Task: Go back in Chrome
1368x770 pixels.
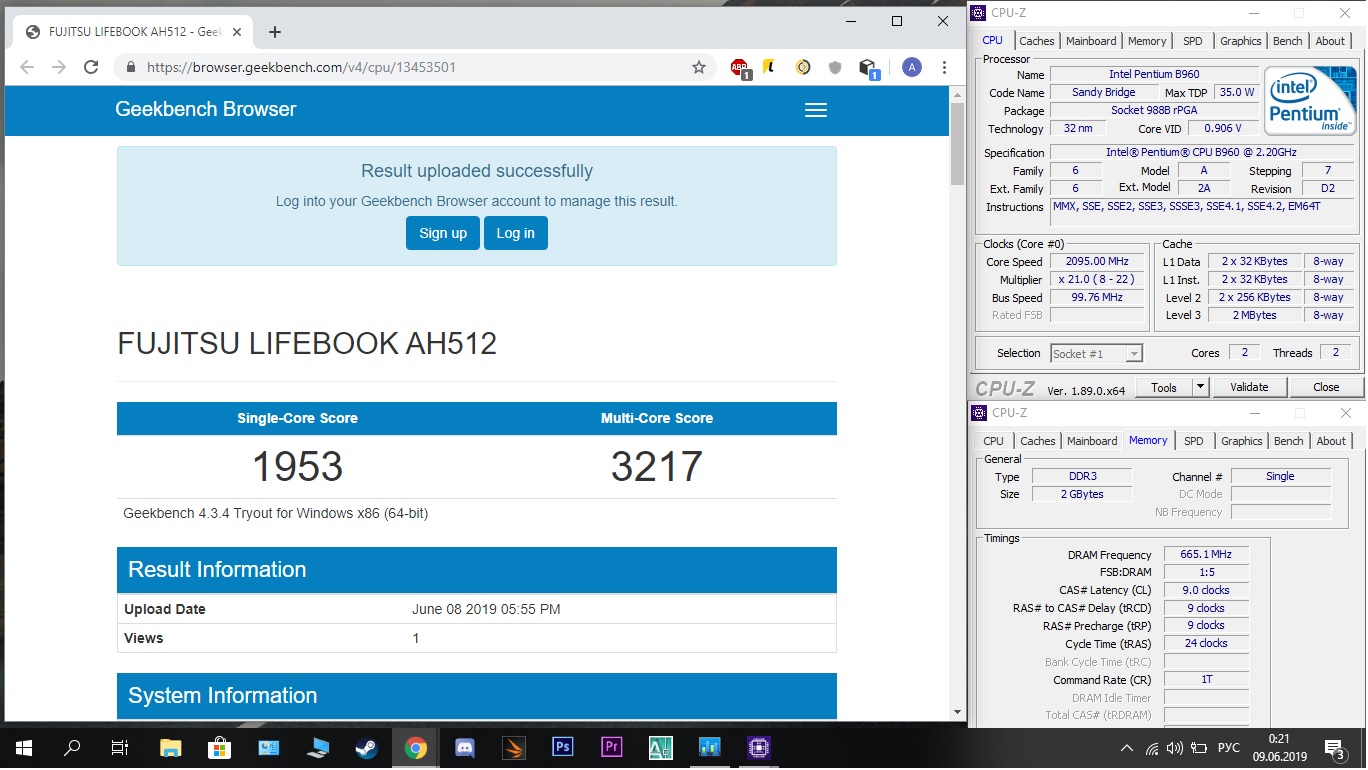Action: tap(27, 67)
